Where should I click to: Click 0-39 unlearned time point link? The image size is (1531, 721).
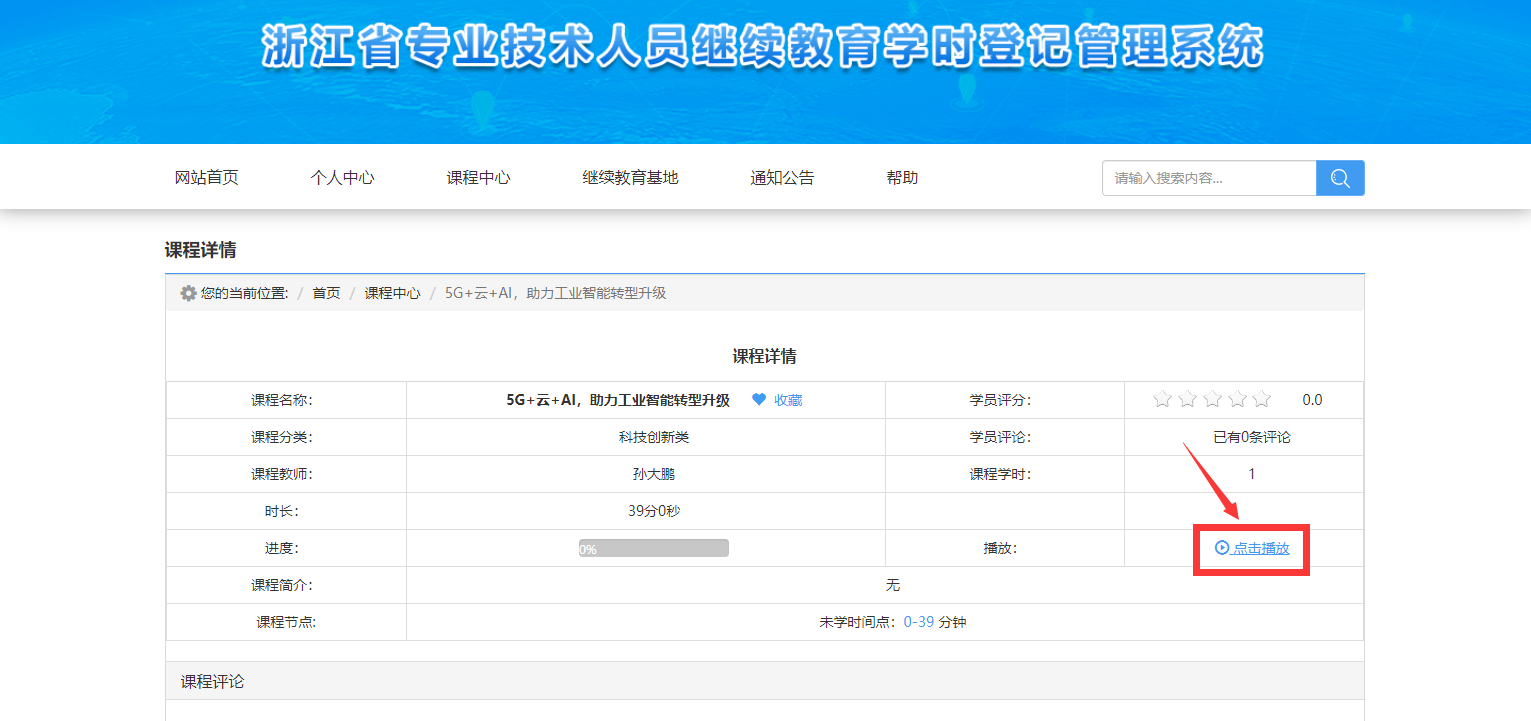coord(918,622)
